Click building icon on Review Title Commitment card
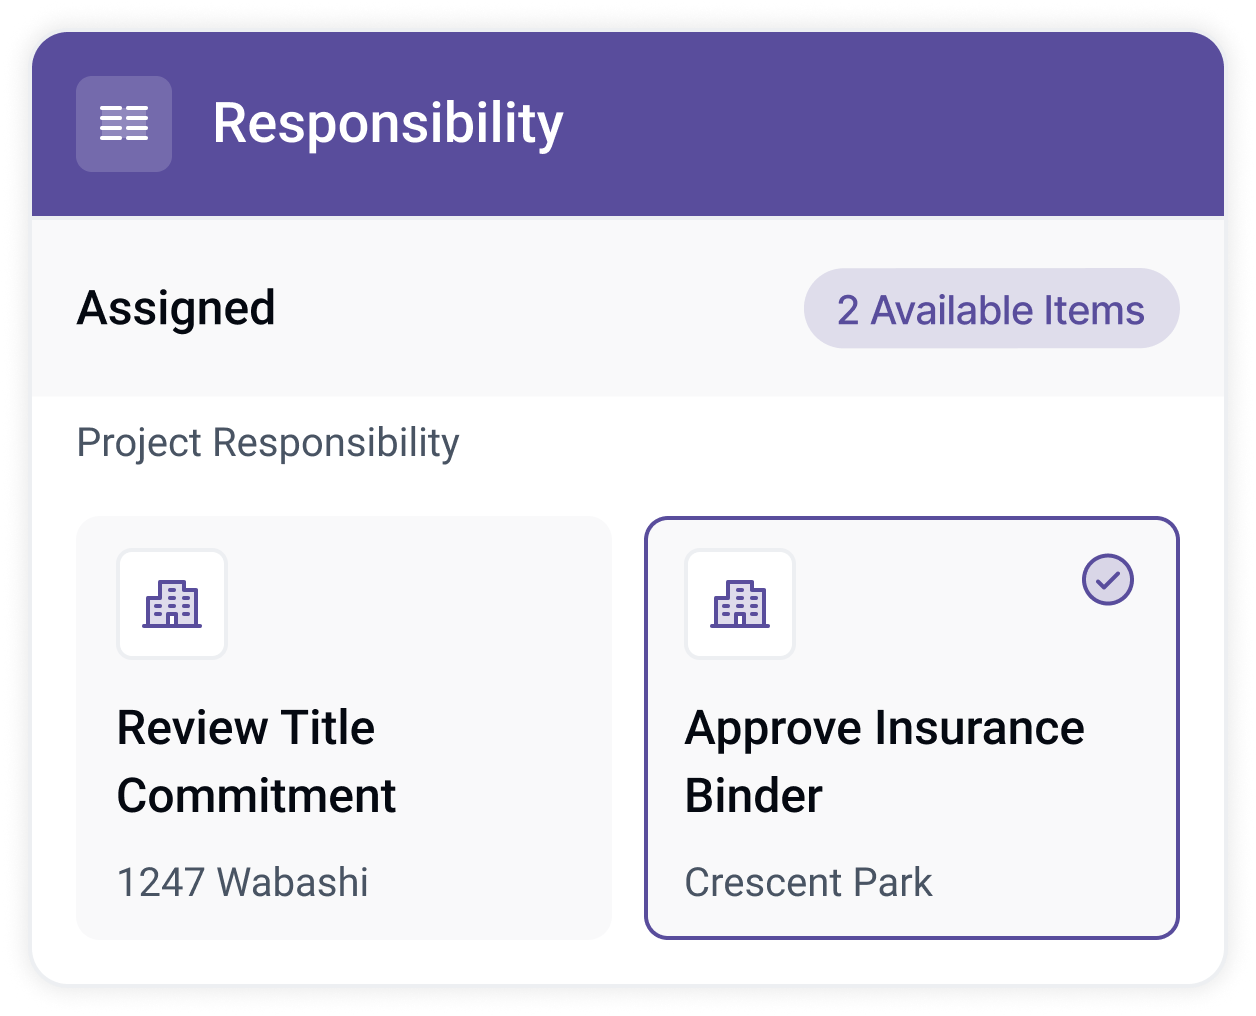The image size is (1256, 1016). pos(172,604)
